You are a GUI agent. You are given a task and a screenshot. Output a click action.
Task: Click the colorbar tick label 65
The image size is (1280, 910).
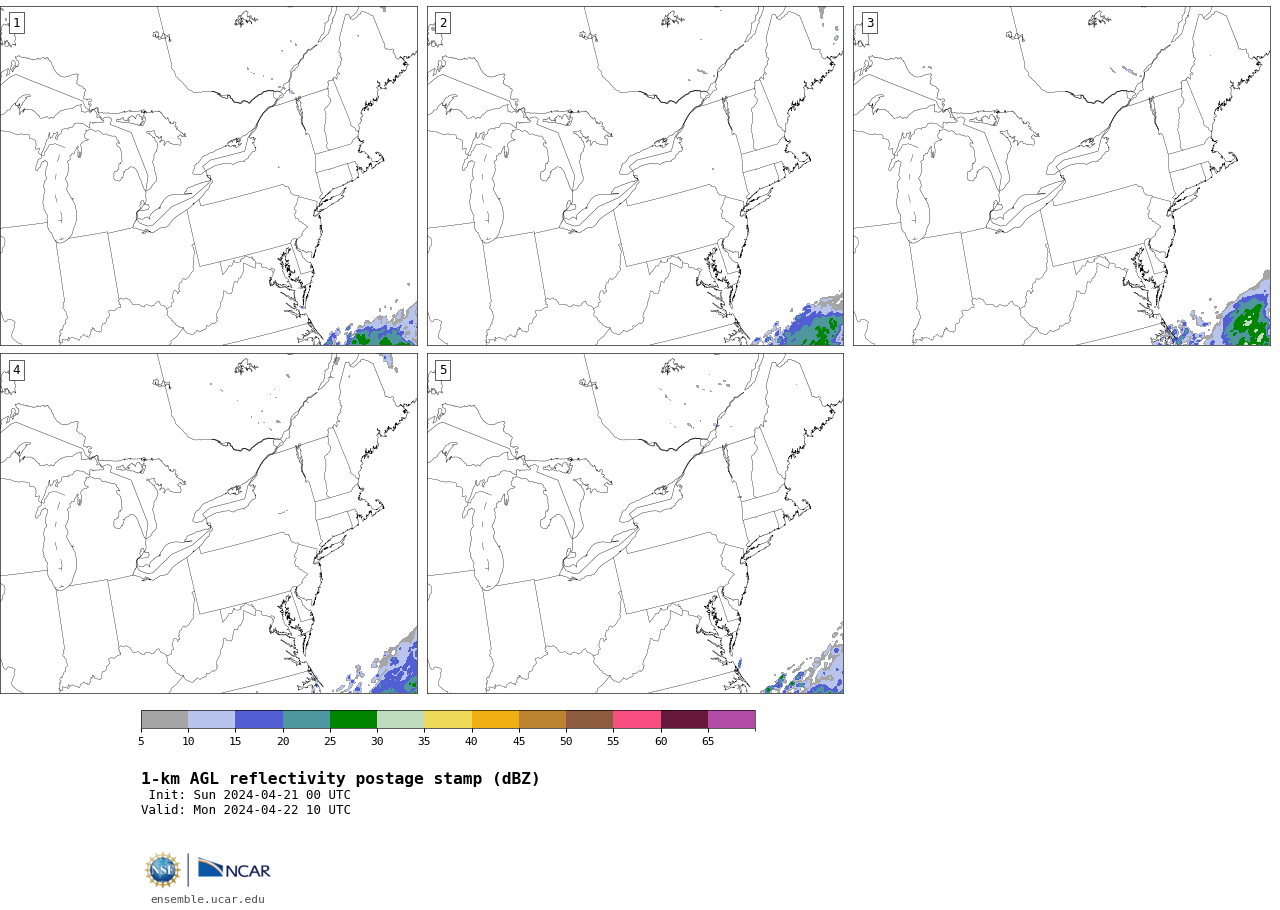tap(708, 741)
